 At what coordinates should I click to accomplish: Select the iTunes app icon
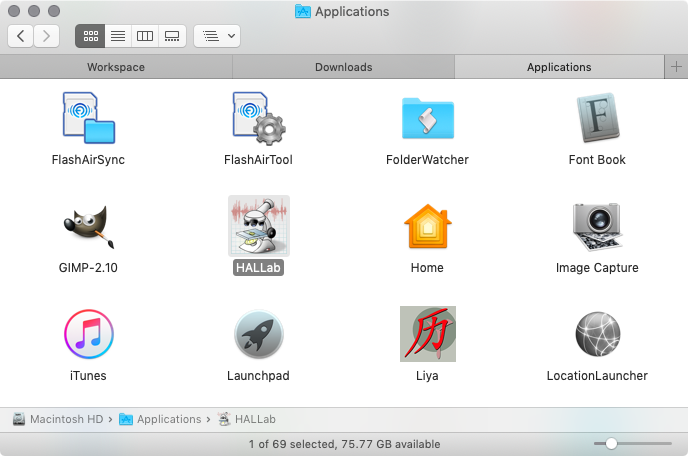88,334
